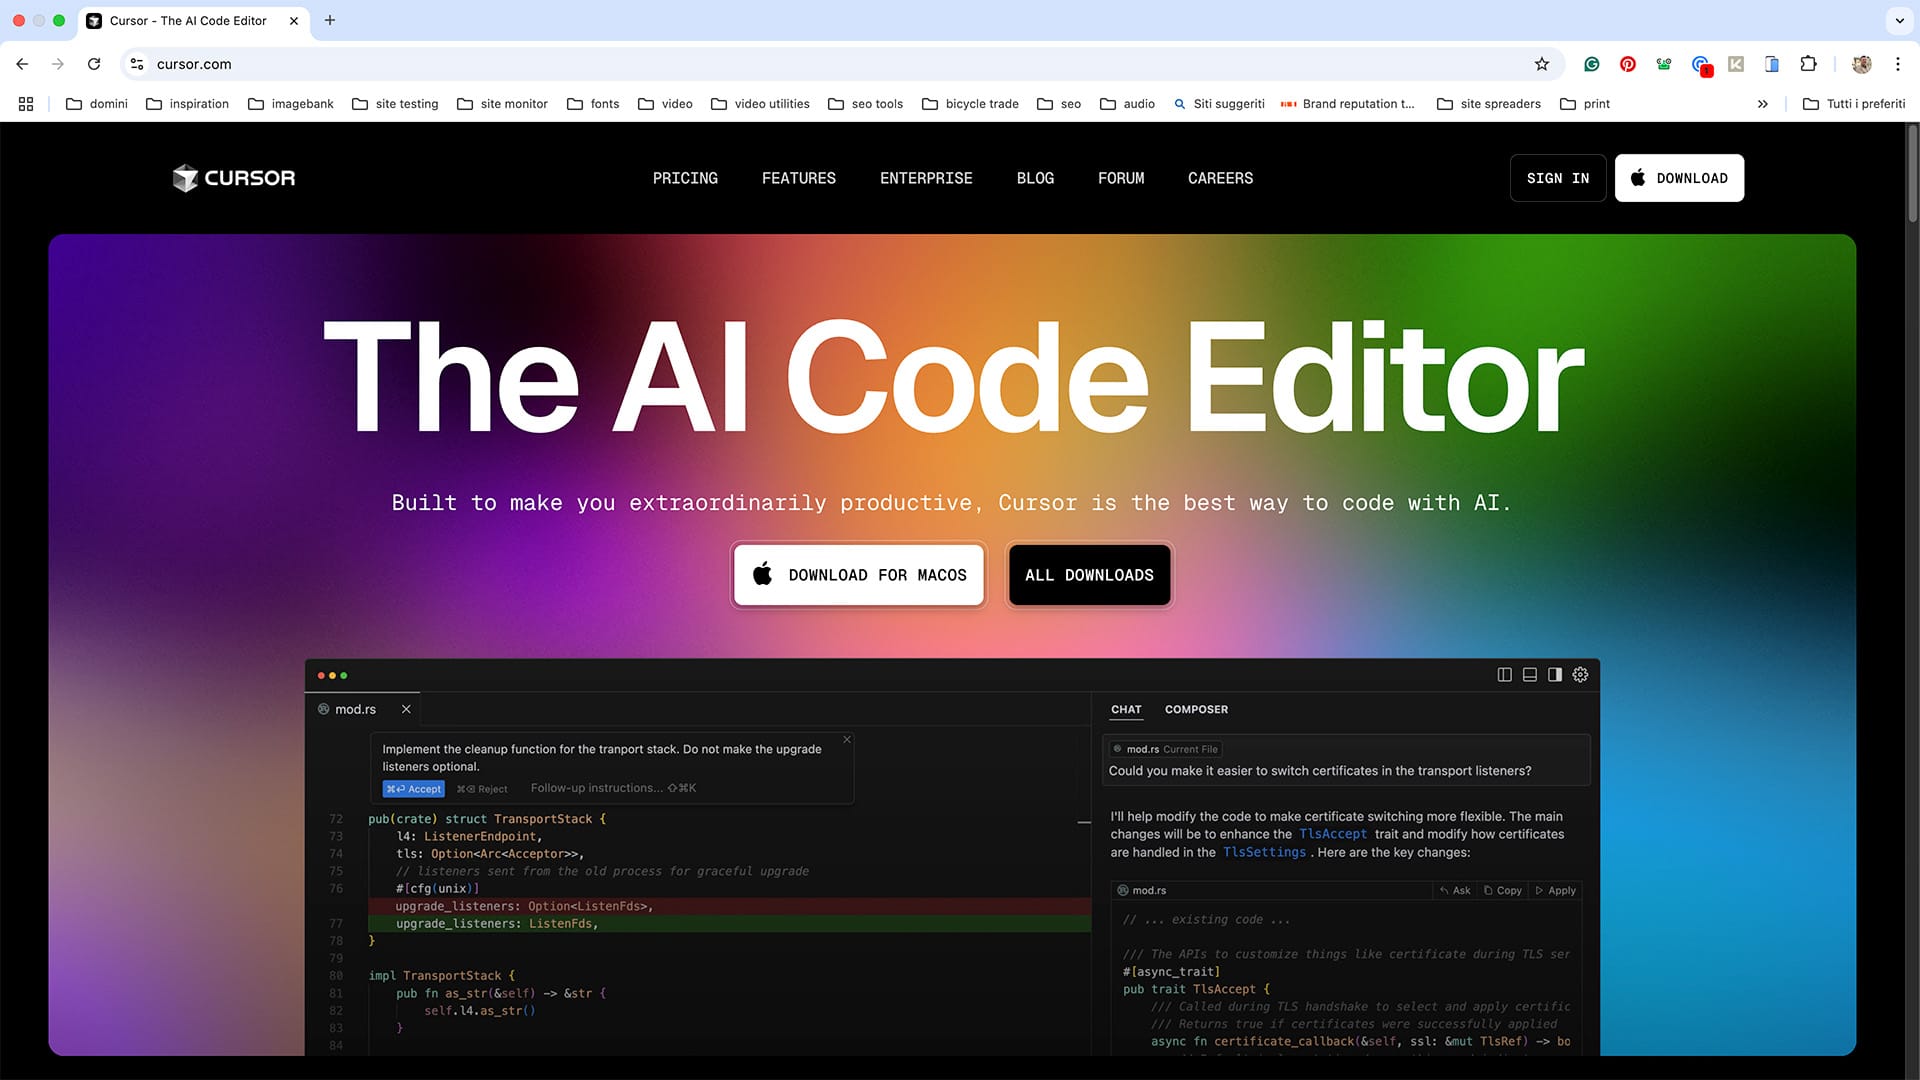Click the Ask icon above the code block

(1455, 890)
